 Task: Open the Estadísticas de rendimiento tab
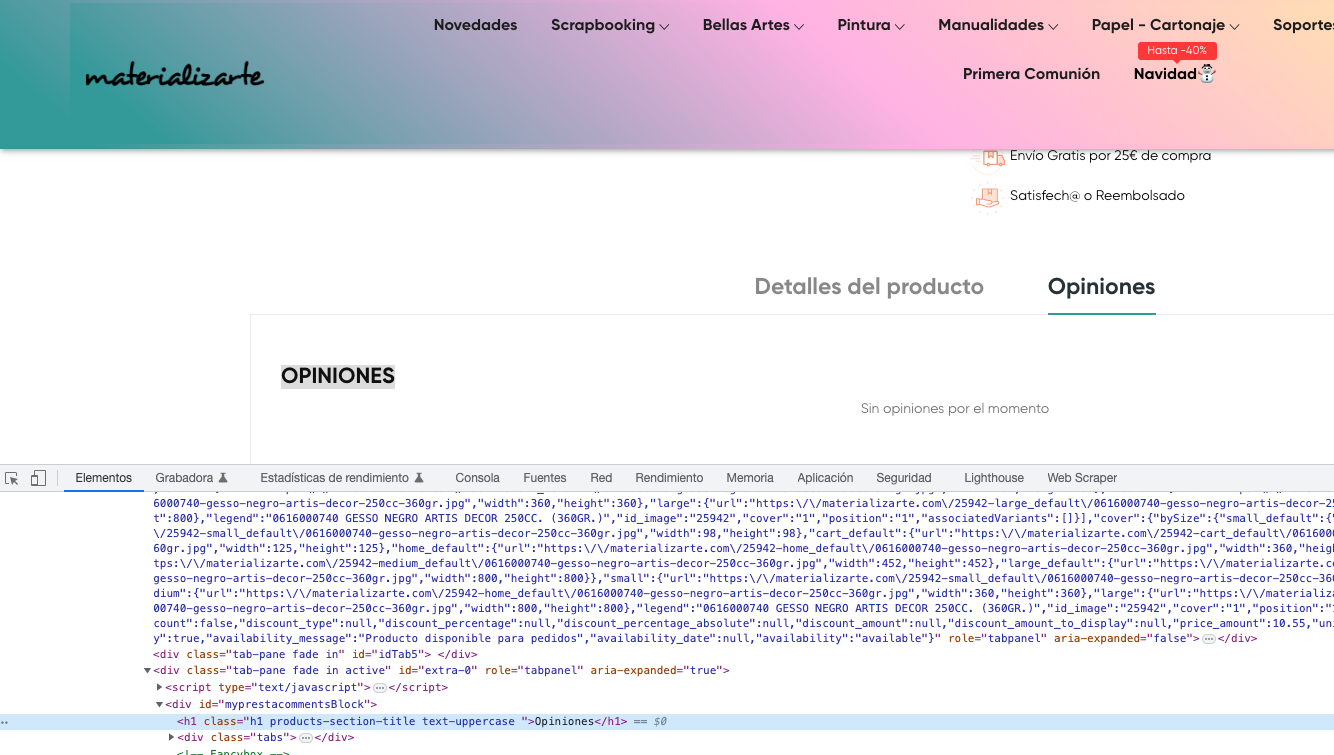(334, 478)
